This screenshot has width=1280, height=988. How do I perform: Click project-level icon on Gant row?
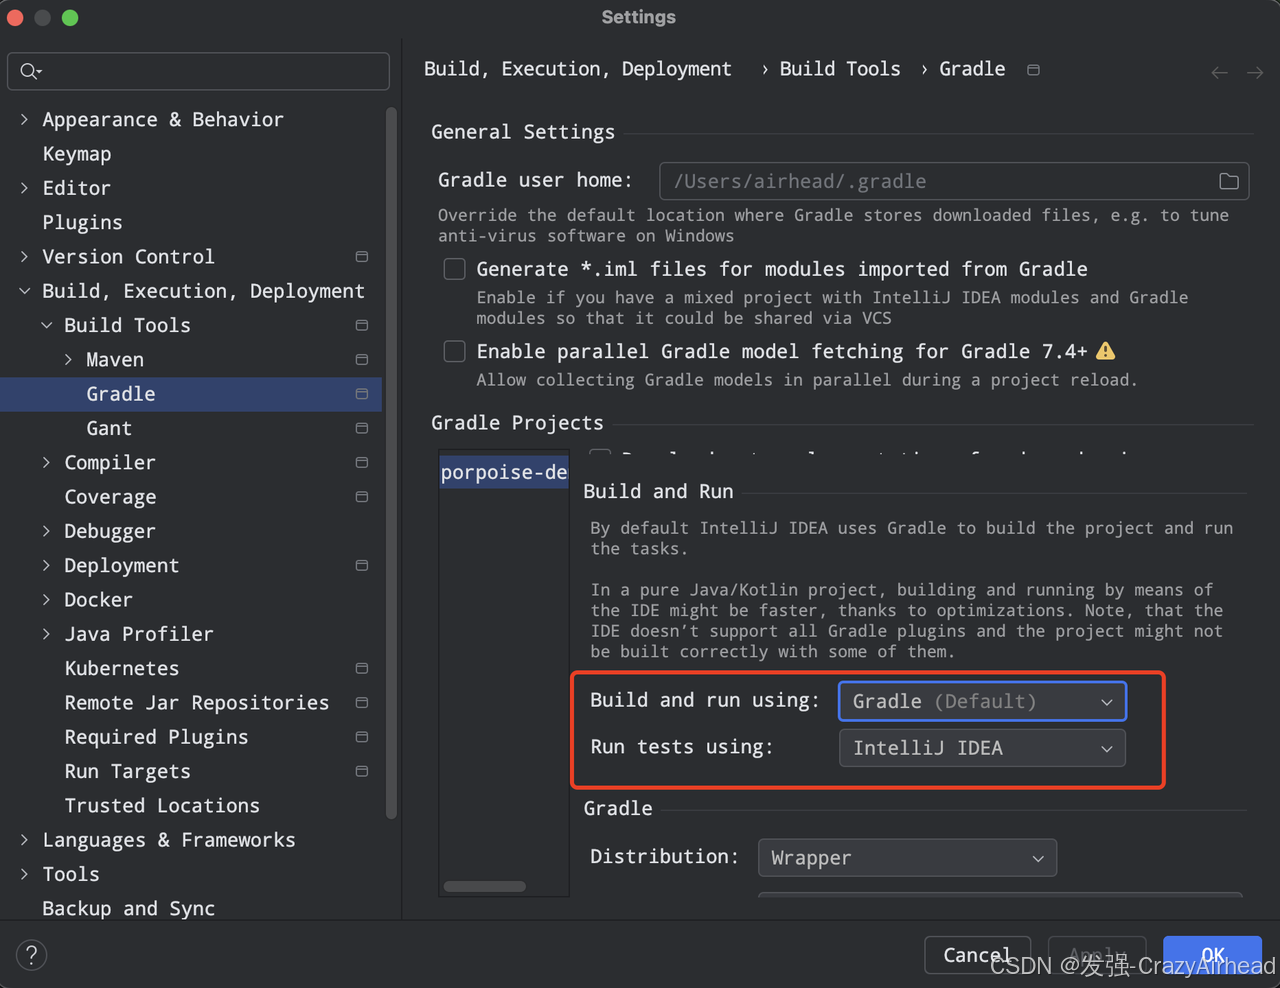362,428
